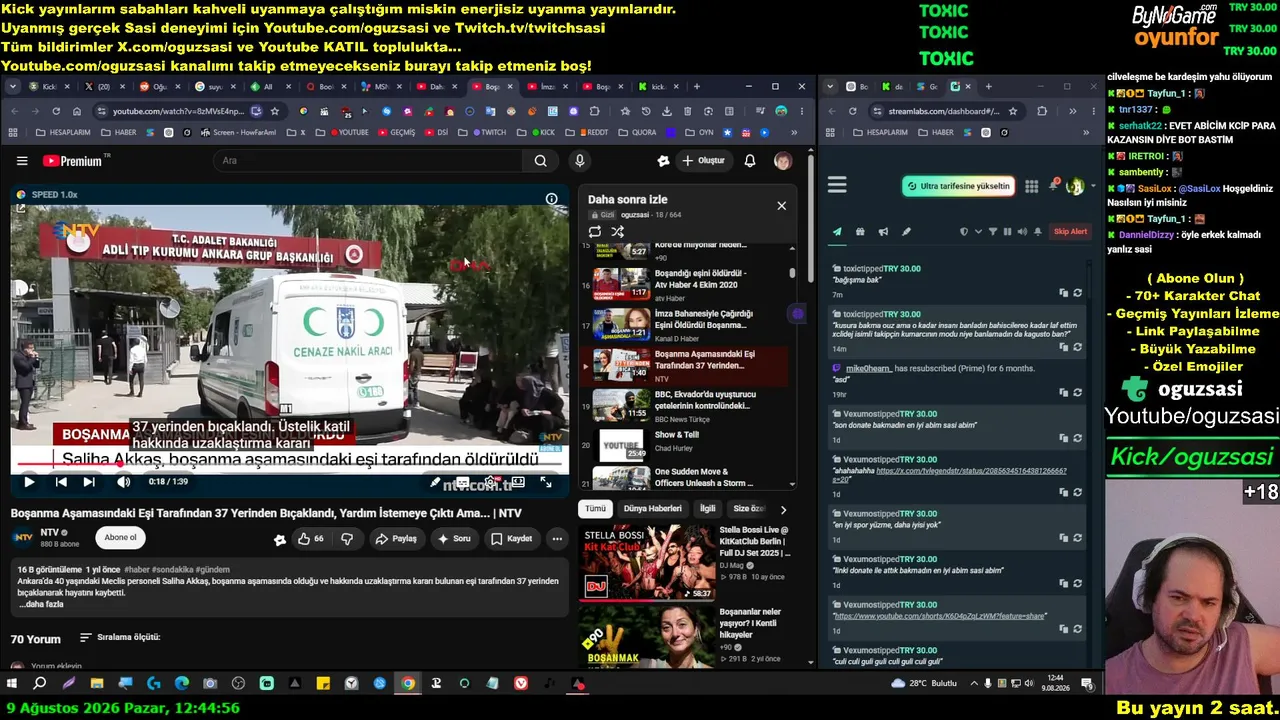This screenshot has height=720, width=1280.
Task: Bookmark the YouTube page with star
Action: tap(274, 111)
